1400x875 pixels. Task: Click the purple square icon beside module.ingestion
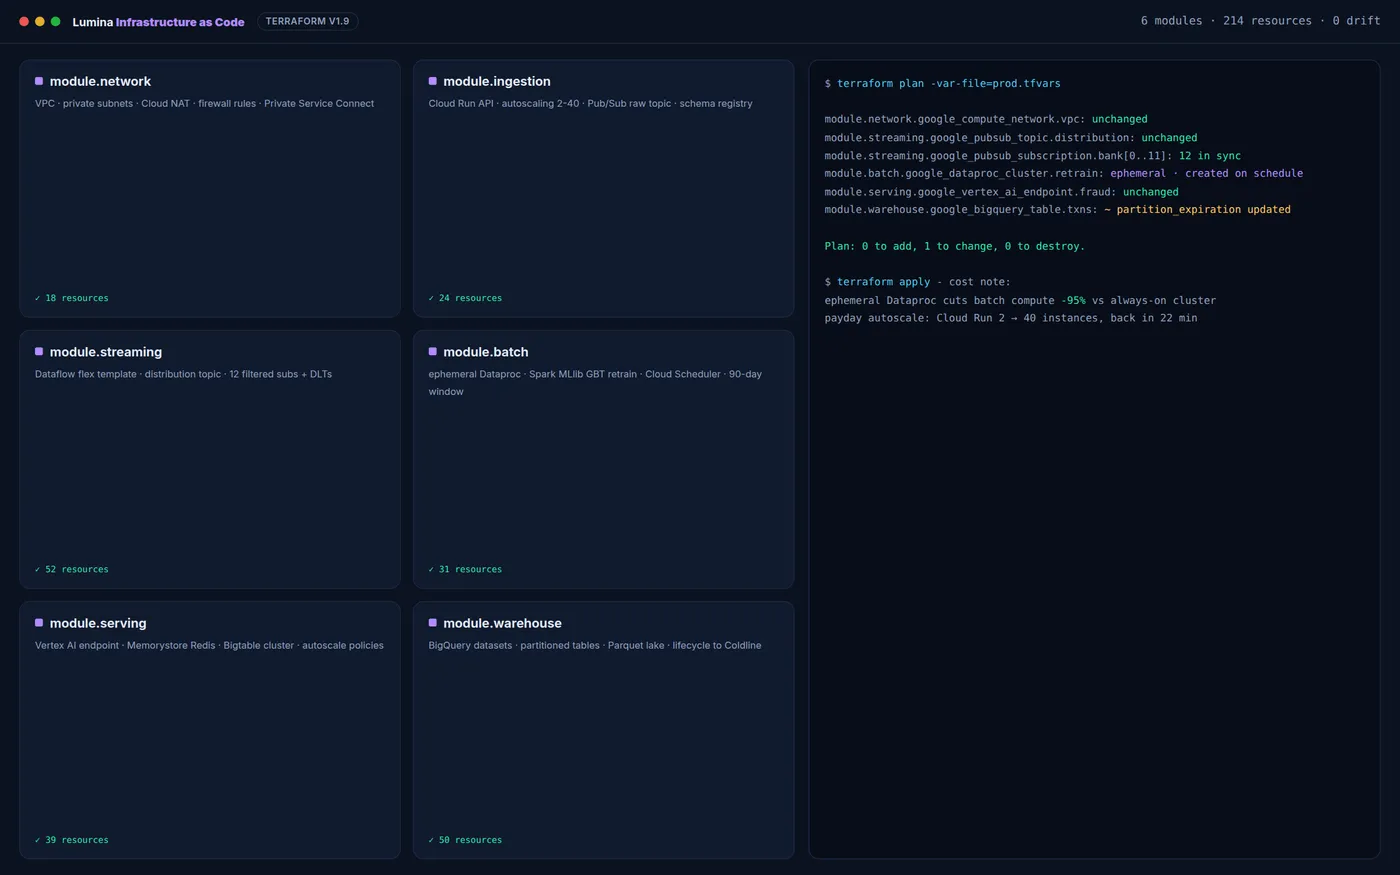433,81
